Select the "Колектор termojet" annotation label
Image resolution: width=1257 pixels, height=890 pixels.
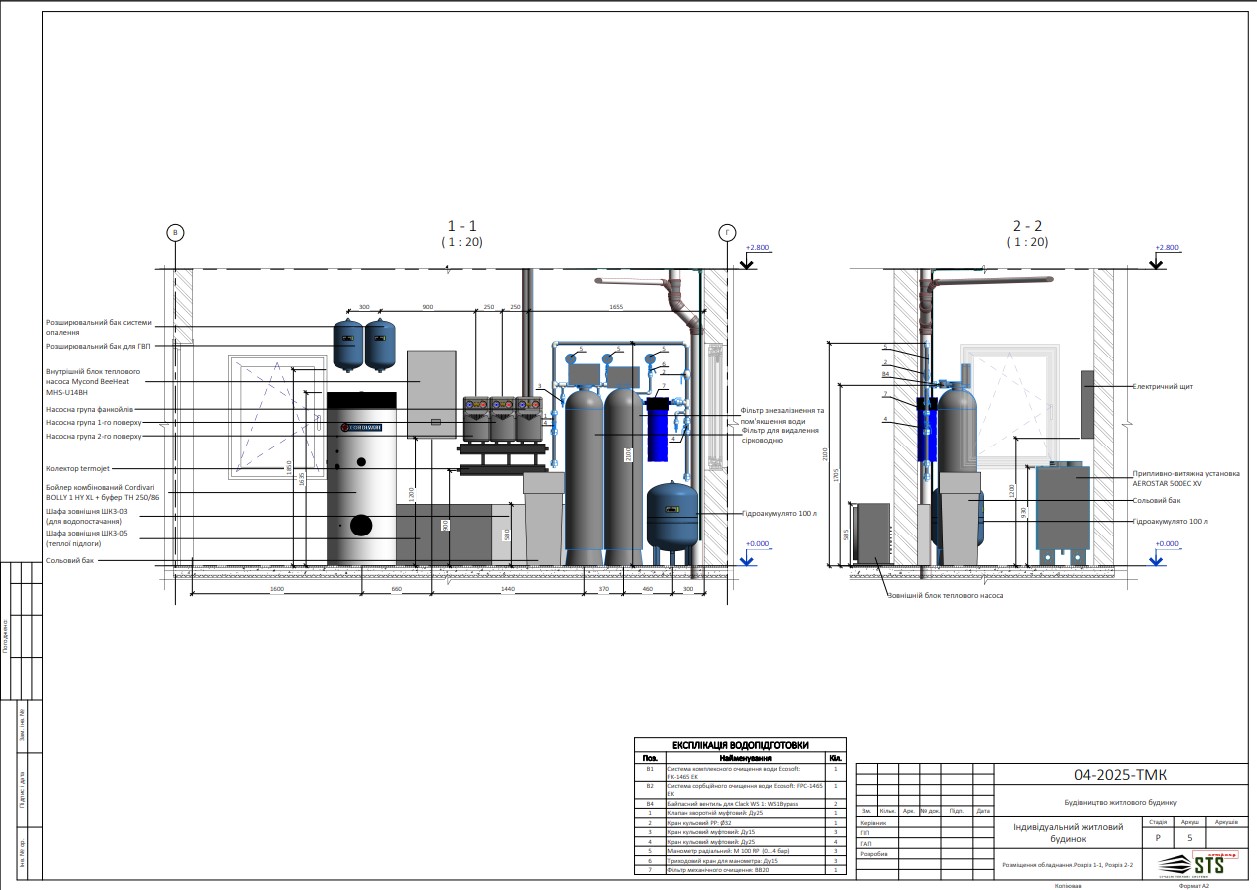(x=80, y=468)
